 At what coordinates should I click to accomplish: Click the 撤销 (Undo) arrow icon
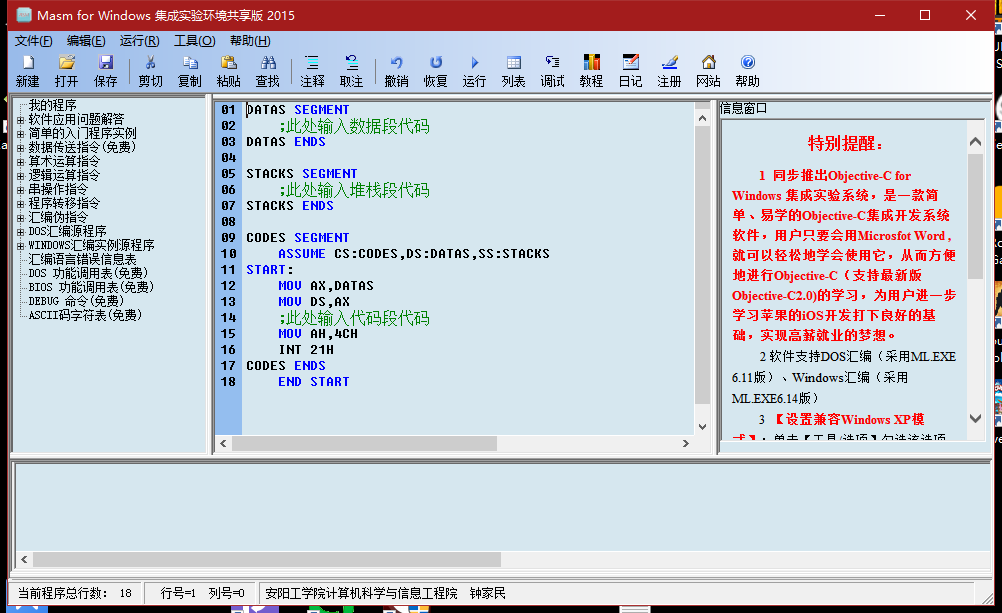(396, 70)
